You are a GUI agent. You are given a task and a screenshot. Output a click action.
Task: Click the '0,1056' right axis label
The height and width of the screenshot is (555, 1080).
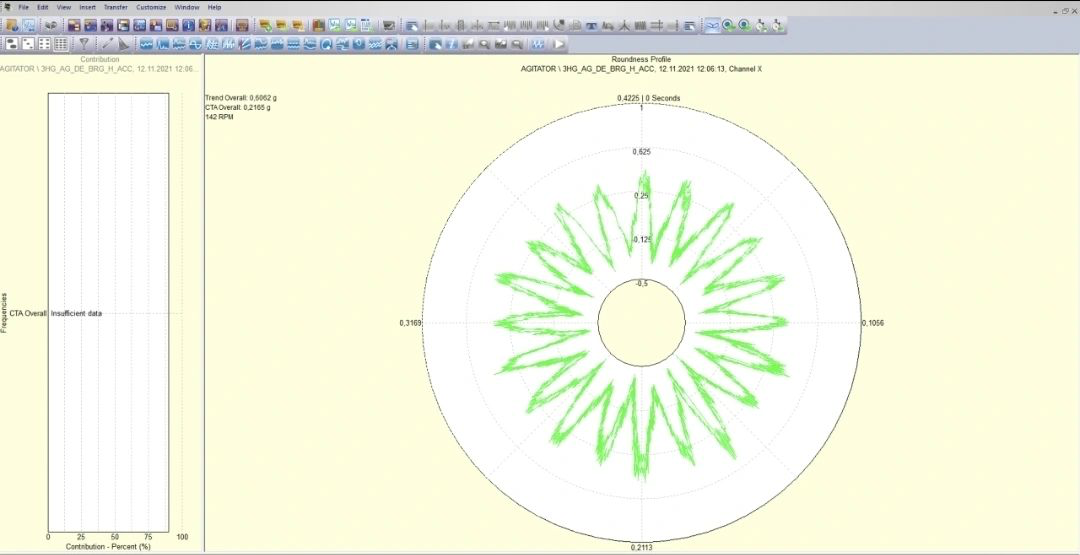(873, 323)
